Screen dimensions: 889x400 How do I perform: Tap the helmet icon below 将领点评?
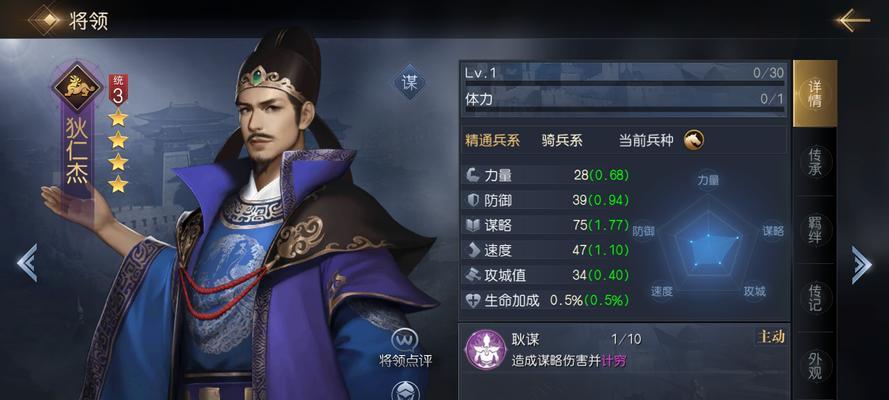(406, 392)
